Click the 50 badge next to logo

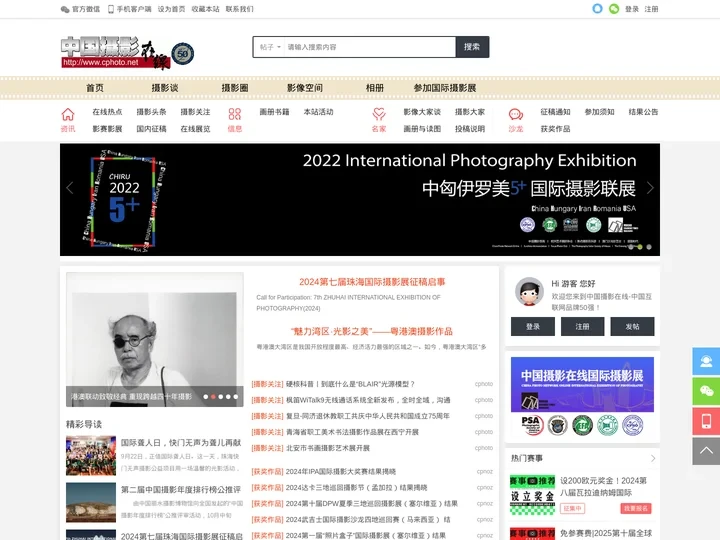click(x=183, y=54)
